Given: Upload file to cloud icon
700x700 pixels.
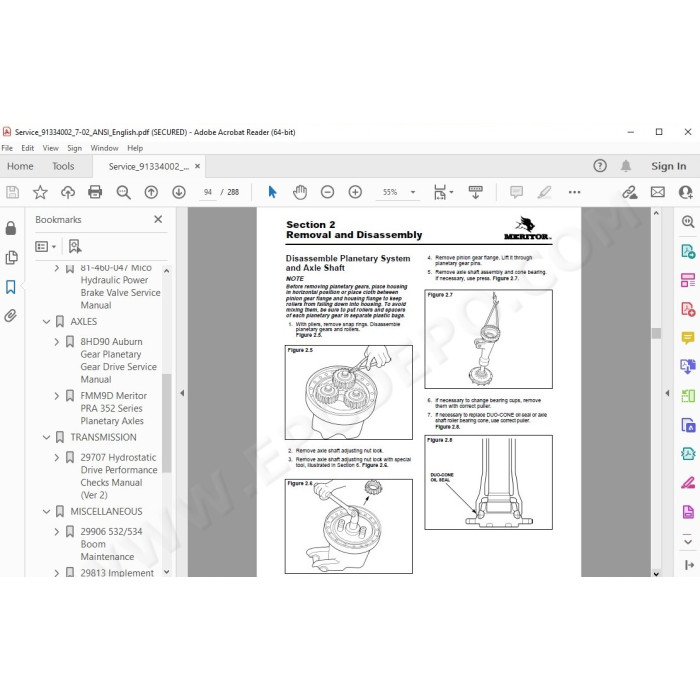Looking at the screenshot, I should [68, 192].
